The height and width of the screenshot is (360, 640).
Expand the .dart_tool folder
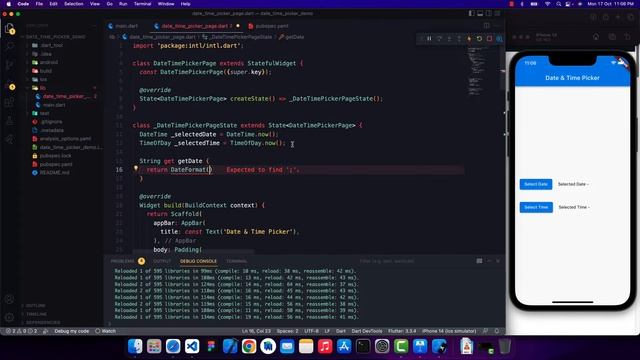(x=51, y=45)
